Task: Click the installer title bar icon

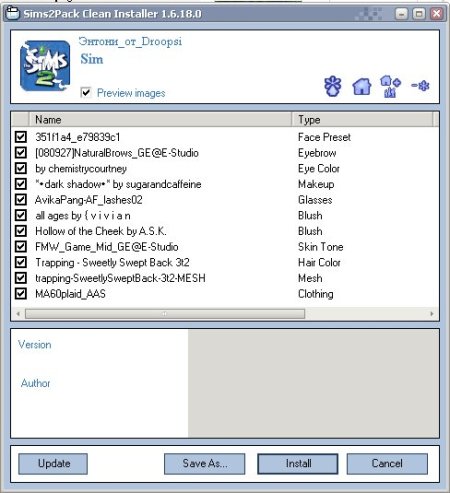Action: pos(13,13)
